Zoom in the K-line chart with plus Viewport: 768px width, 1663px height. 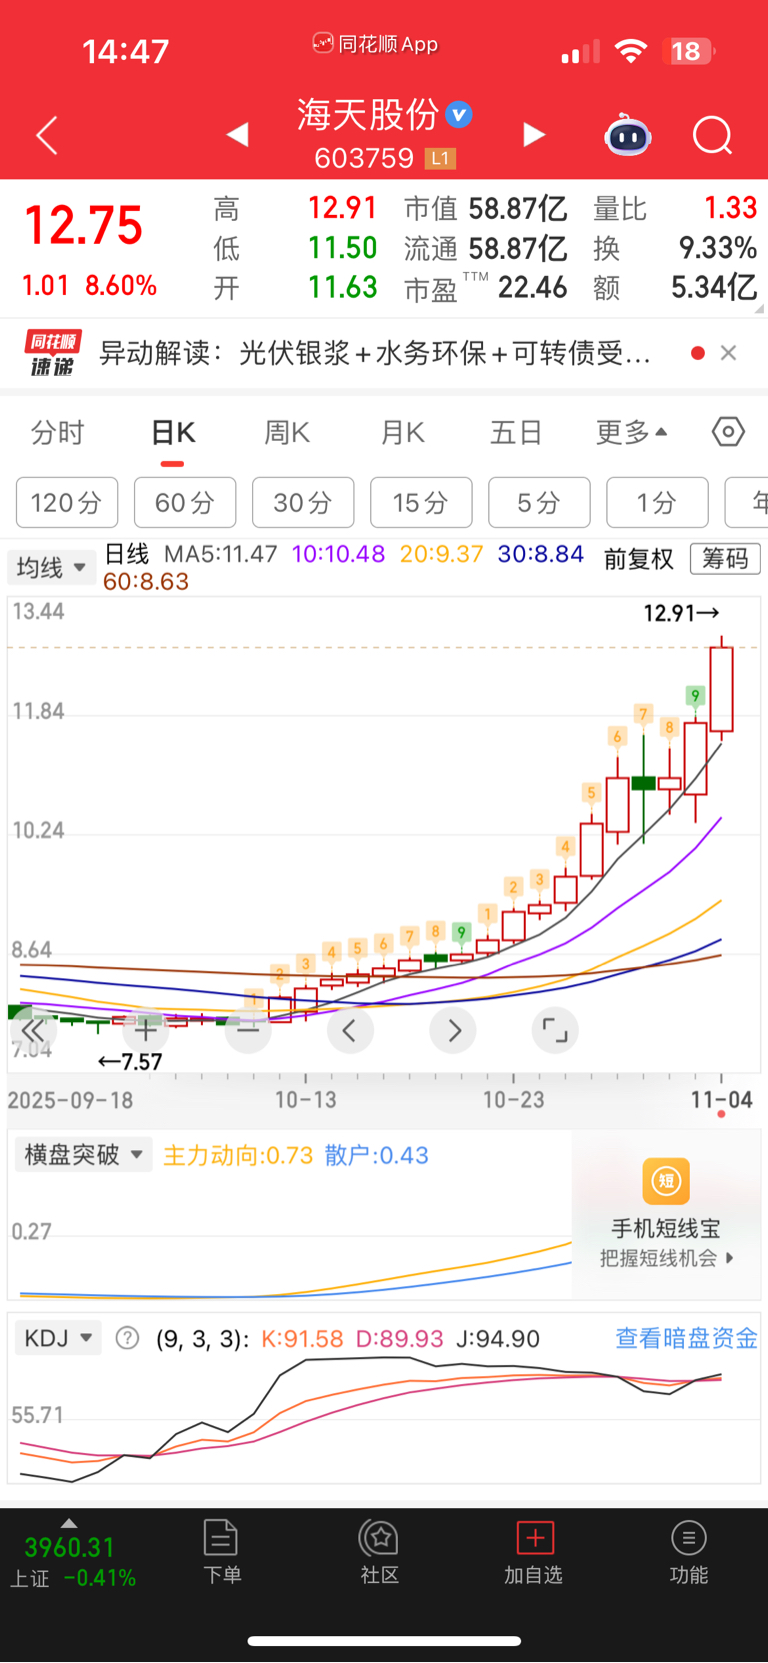(146, 1030)
